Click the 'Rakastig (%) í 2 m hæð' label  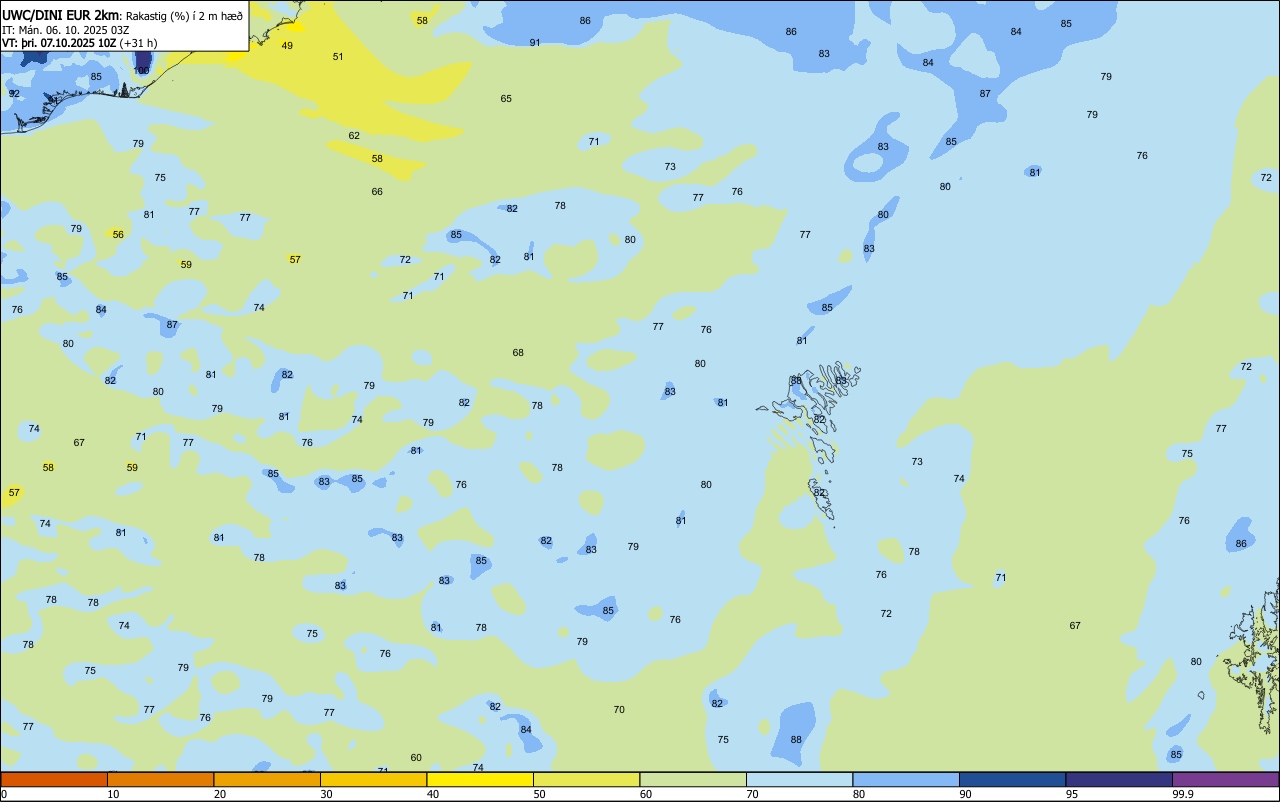[x=184, y=16]
